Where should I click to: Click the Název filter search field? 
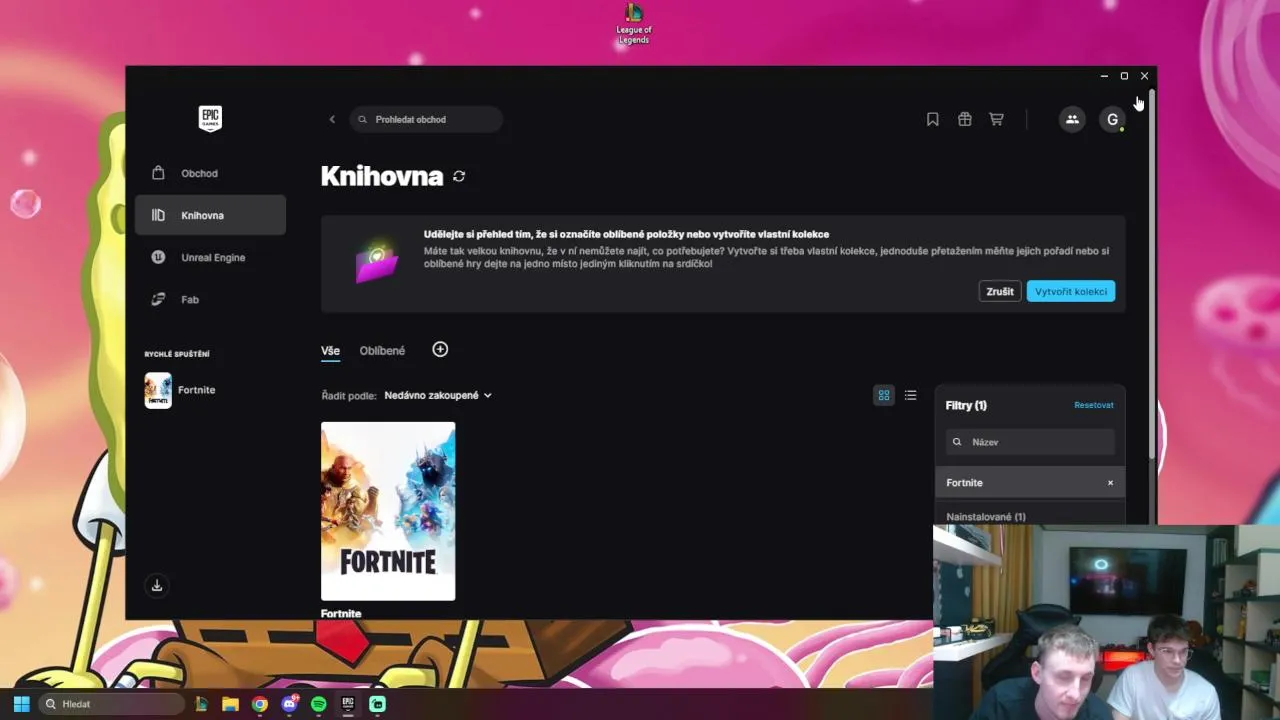coord(1030,442)
